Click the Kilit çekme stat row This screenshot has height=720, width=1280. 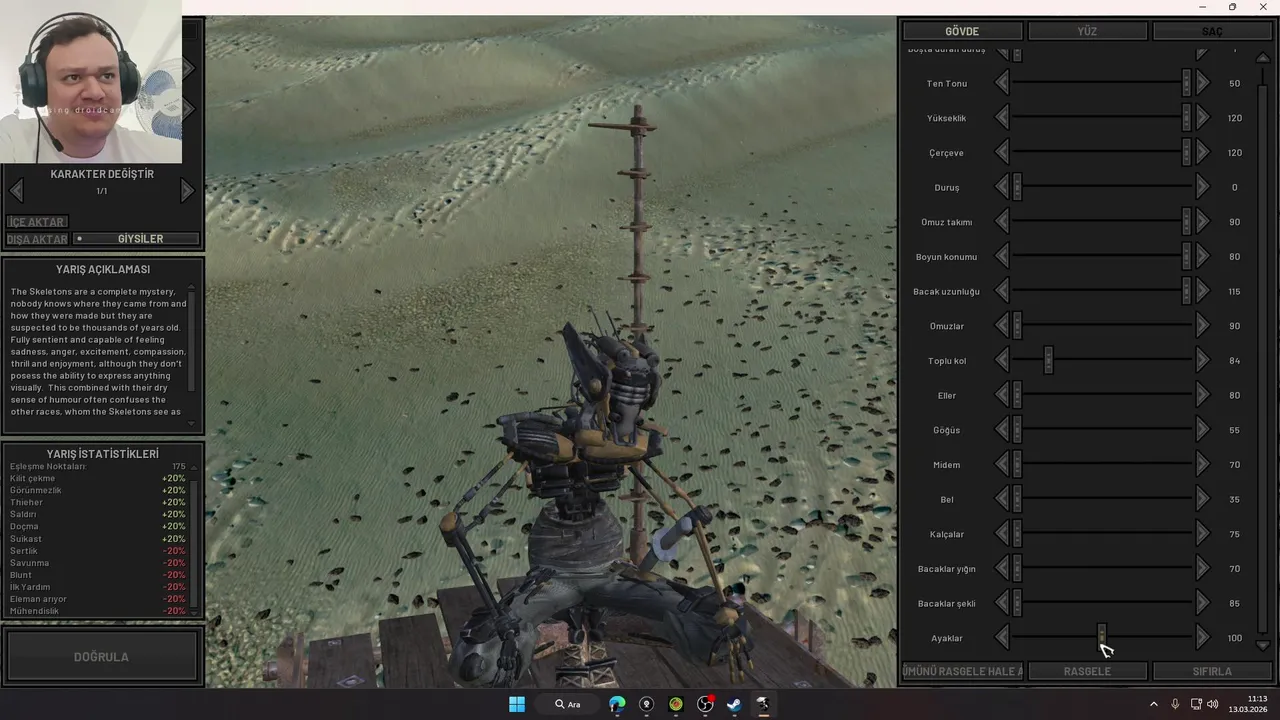point(98,478)
